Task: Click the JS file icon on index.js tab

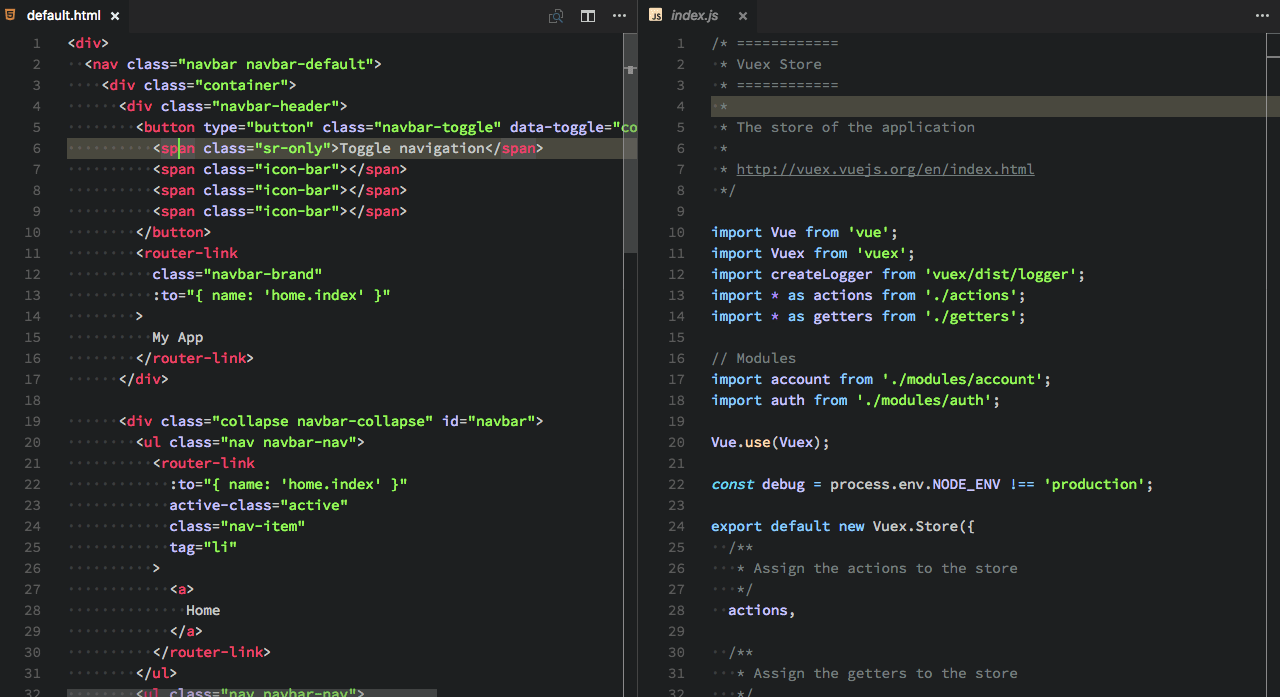Action: pos(658,16)
